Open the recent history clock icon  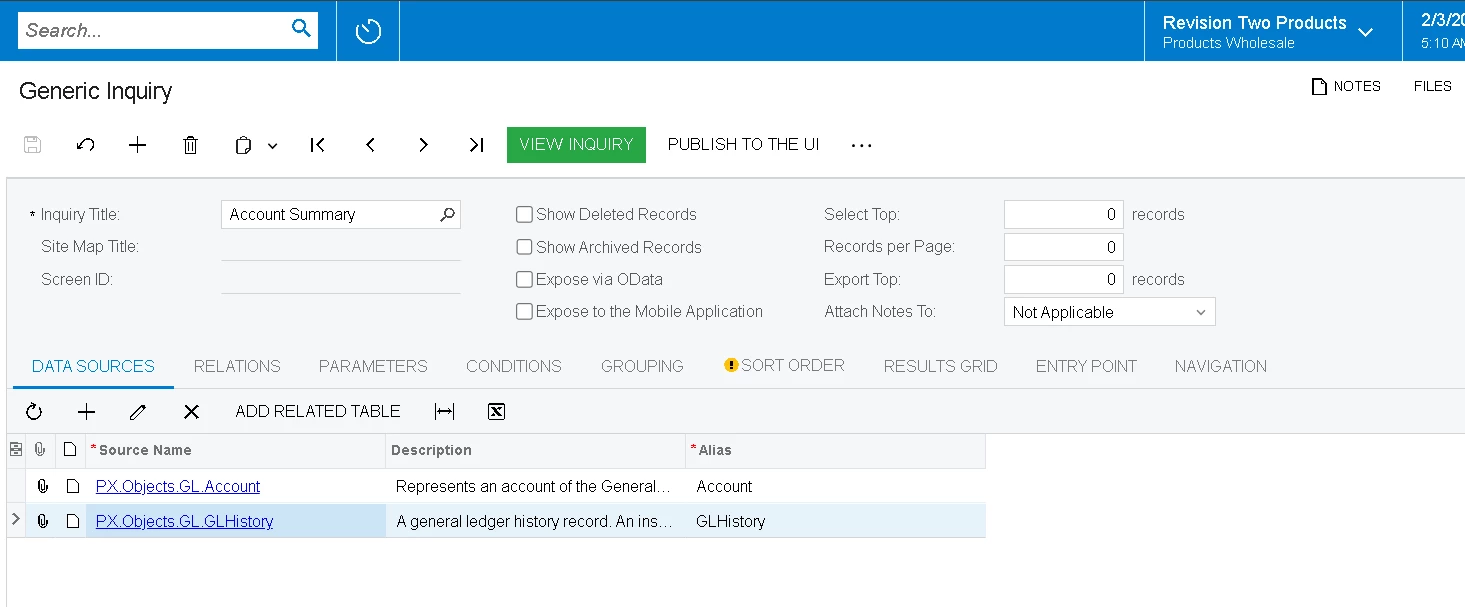point(368,31)
